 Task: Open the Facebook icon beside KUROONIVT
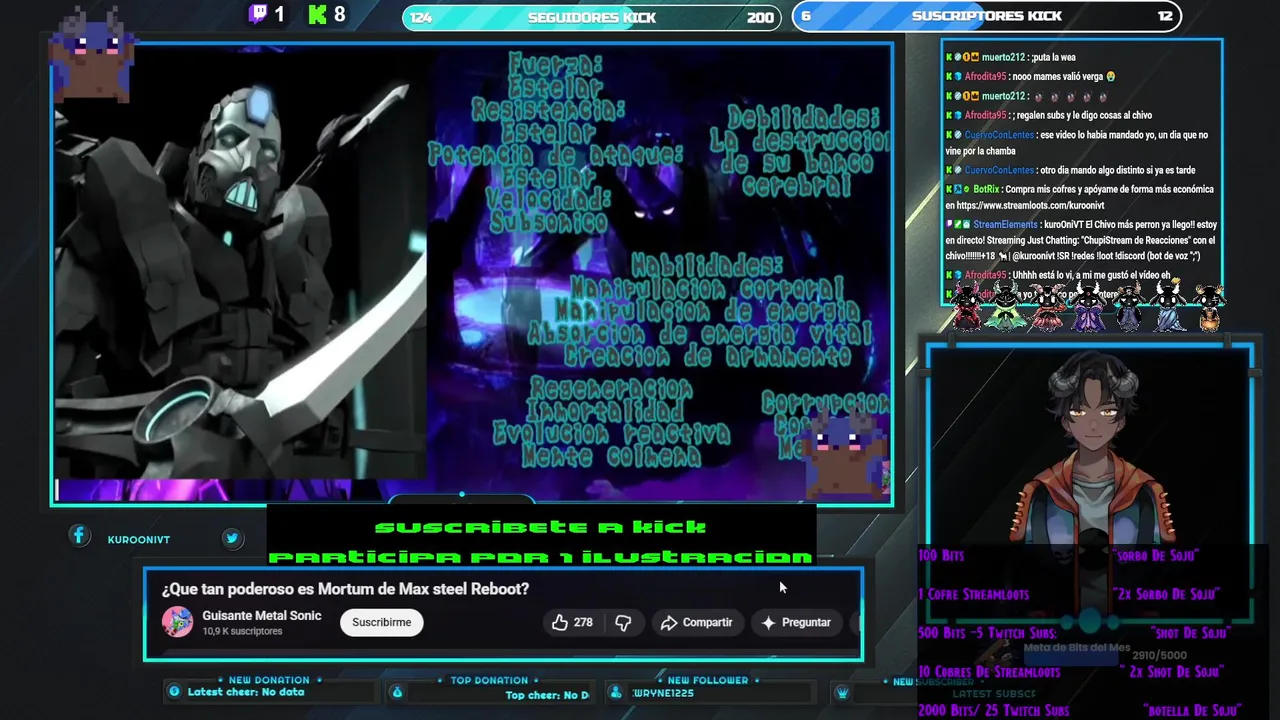[x=79, y=537]
